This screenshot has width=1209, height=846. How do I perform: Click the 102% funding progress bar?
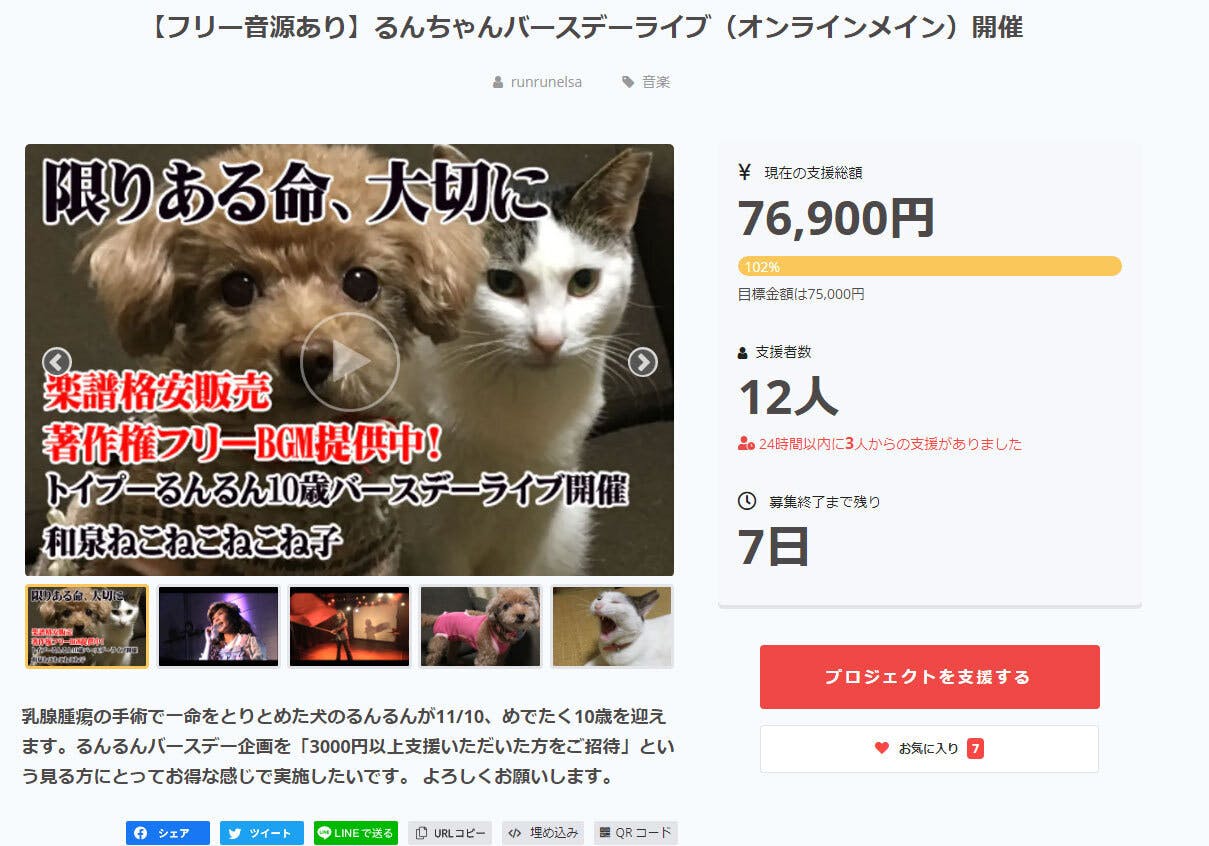[930, 266]
